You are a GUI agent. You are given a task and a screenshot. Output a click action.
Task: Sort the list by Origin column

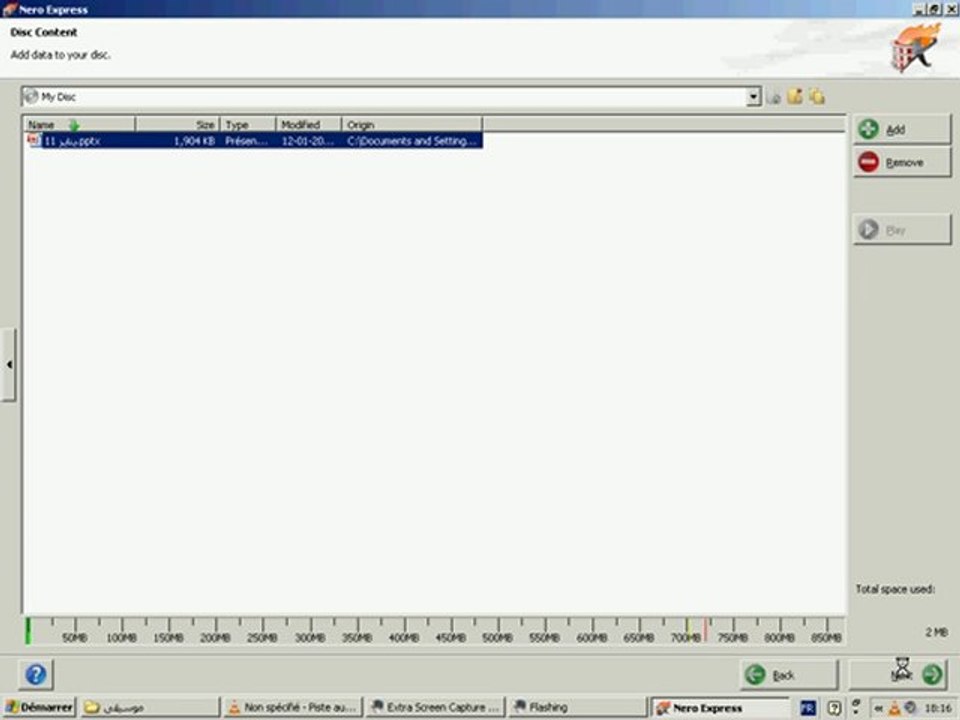(412, 125)
